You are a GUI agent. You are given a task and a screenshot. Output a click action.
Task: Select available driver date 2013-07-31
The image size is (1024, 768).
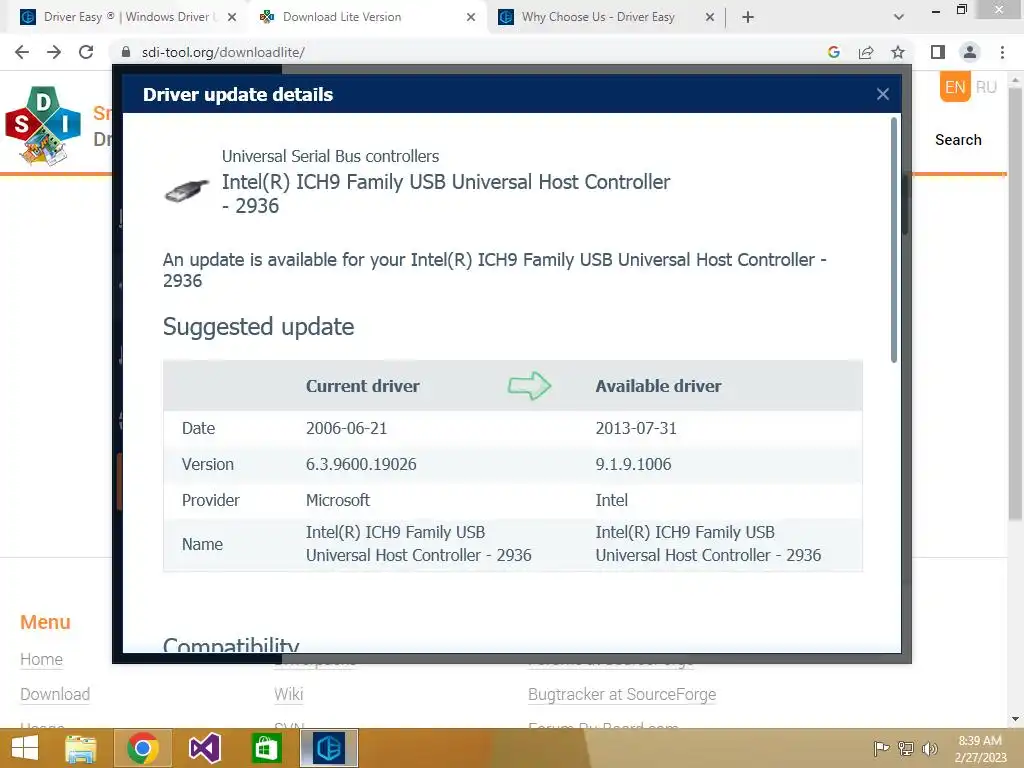(x=636, y=428)
